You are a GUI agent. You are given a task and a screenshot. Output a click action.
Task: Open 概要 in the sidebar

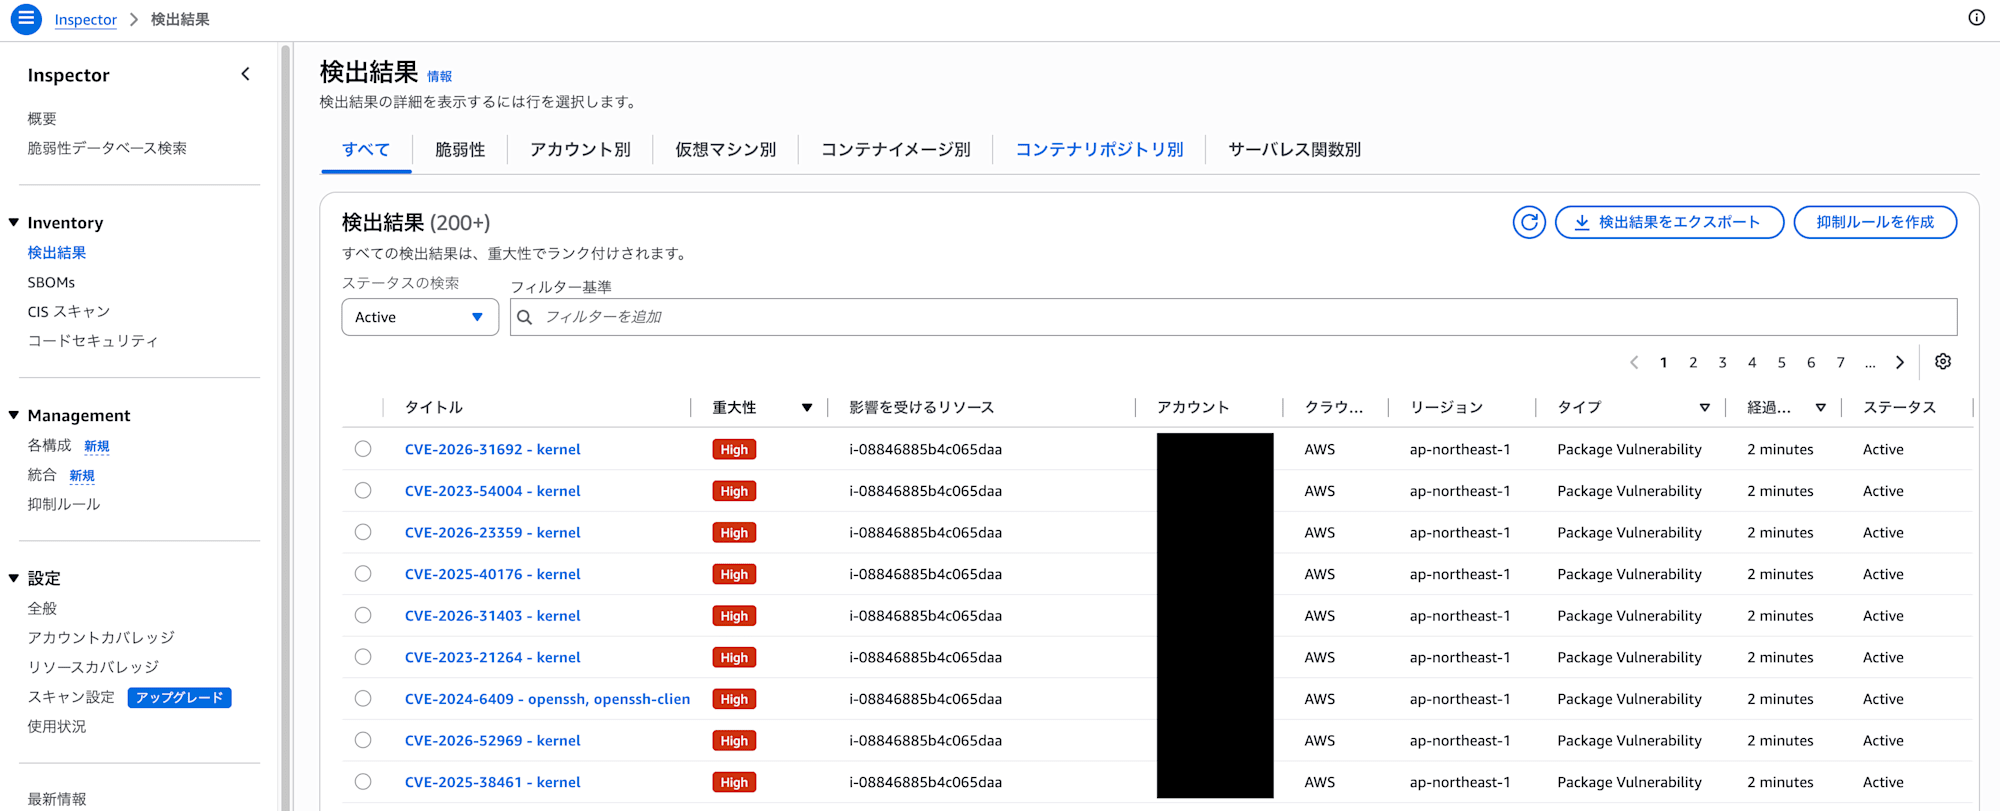pyautogui.click(x=42, y=119)
